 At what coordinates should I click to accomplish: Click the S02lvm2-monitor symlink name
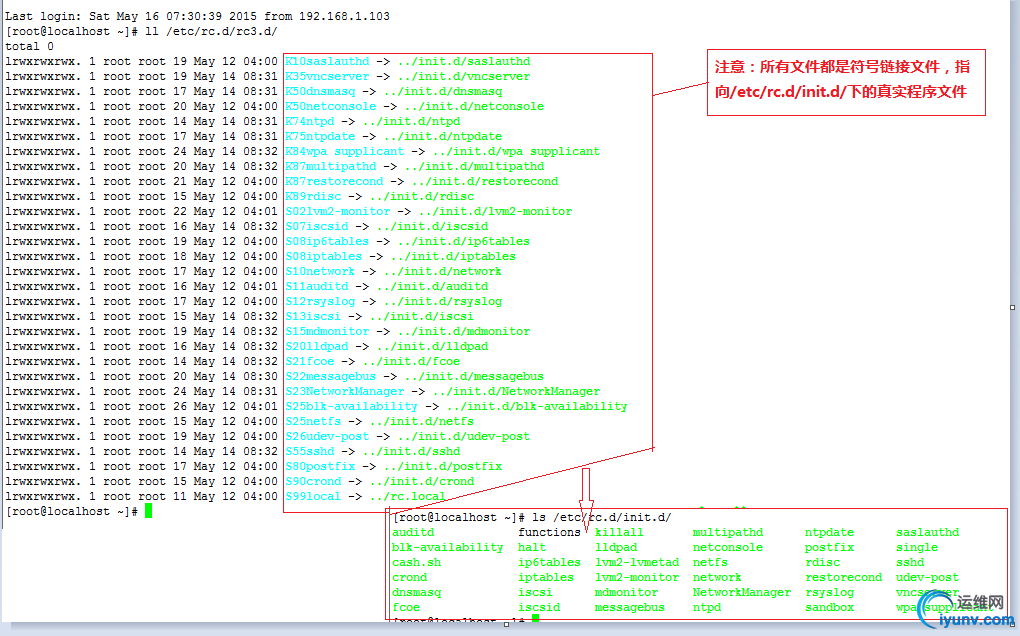pyautogui.click(x=338, y=211)
